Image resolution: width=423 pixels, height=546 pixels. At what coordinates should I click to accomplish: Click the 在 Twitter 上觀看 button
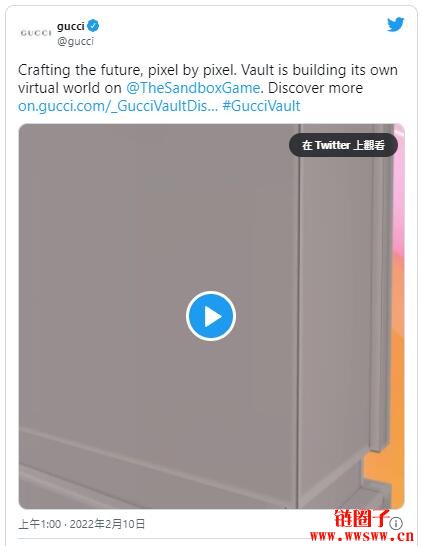[343, 145]
